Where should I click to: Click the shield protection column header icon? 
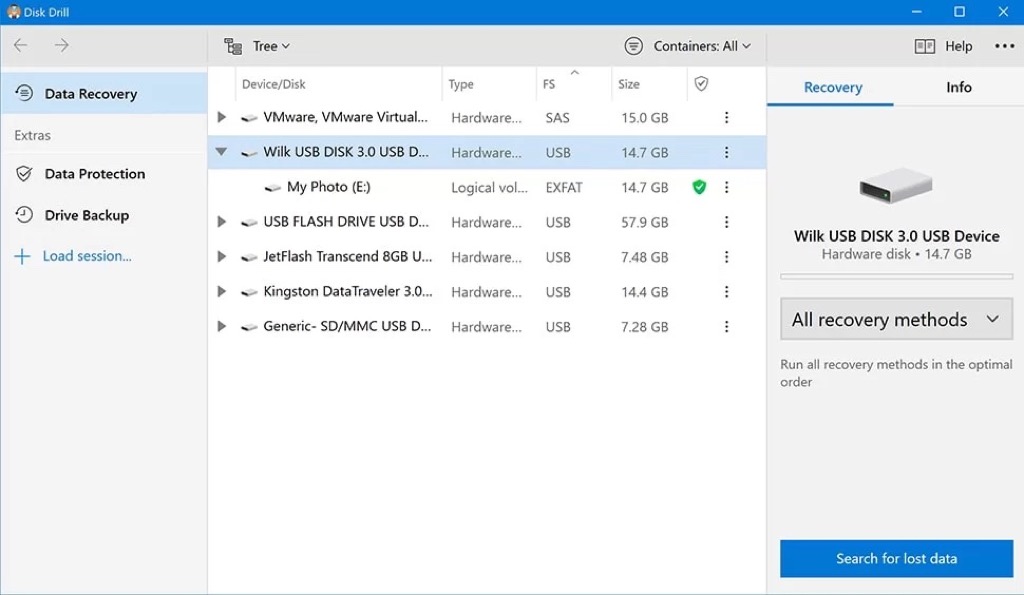coord(701,84)
